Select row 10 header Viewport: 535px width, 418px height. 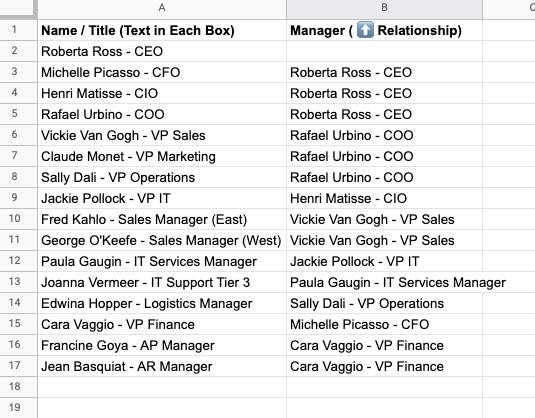(14, 219)
